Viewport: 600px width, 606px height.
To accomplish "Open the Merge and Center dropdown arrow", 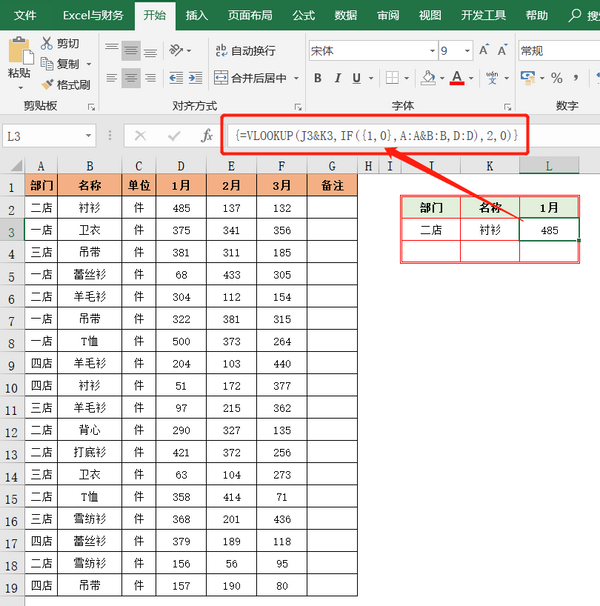I will click(x=296, y=78).
